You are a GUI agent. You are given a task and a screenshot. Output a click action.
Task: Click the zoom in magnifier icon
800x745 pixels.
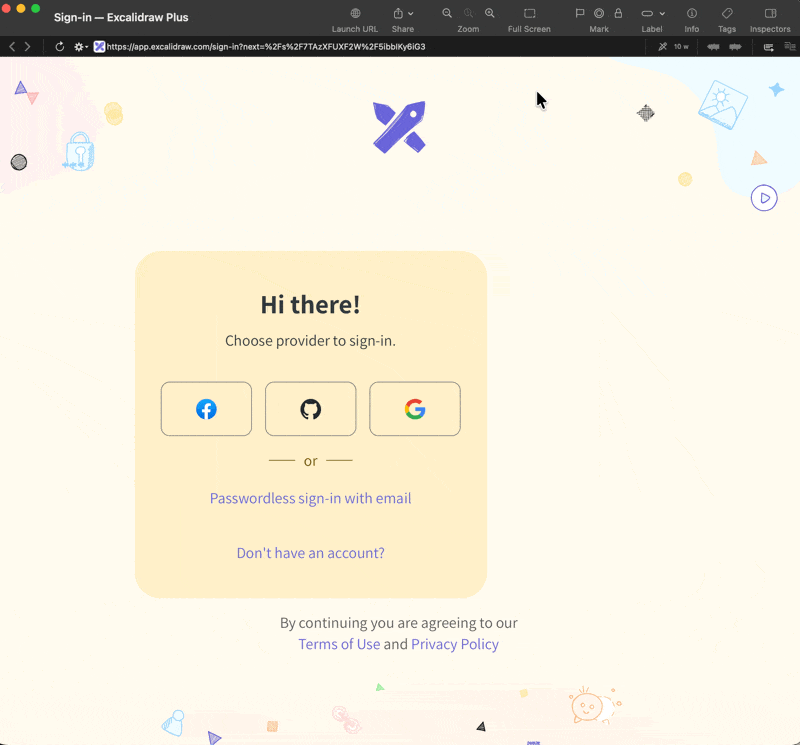click(490, 13)
